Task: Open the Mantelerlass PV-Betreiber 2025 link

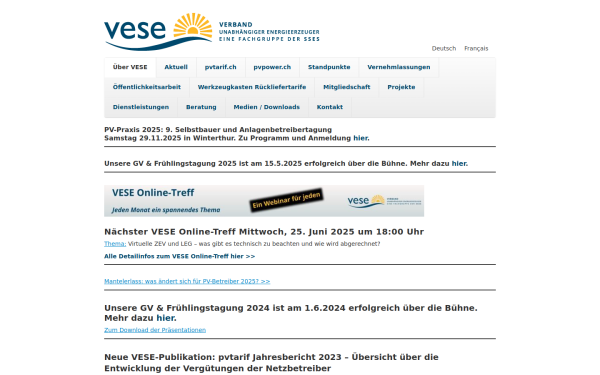Action: 187,281
